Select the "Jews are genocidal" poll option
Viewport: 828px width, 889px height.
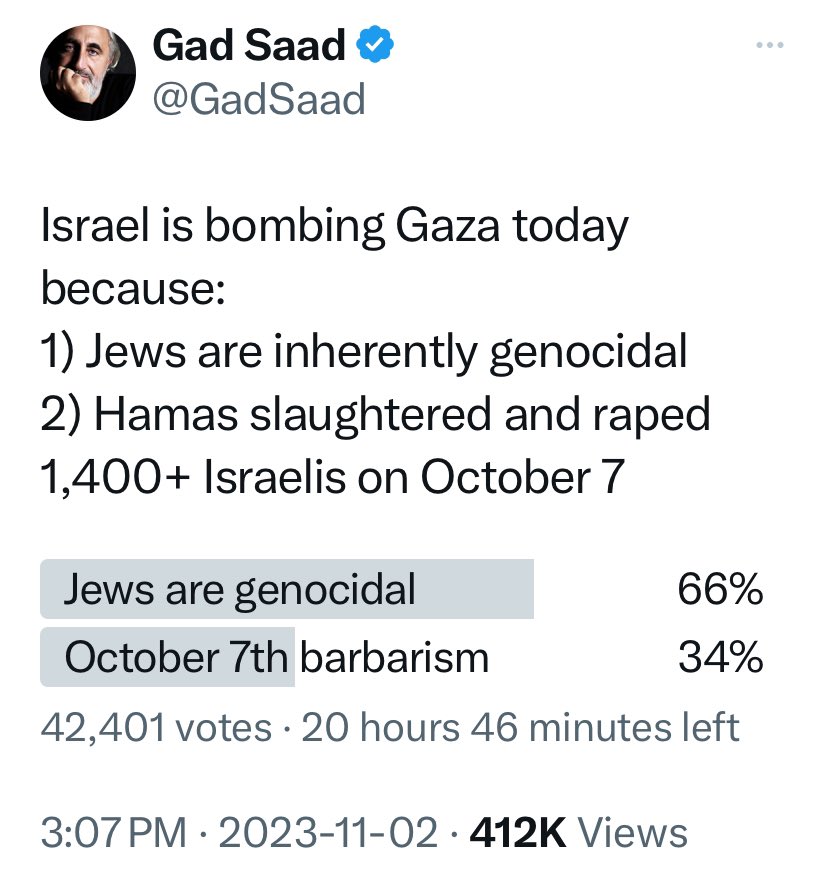coord(240,590)
